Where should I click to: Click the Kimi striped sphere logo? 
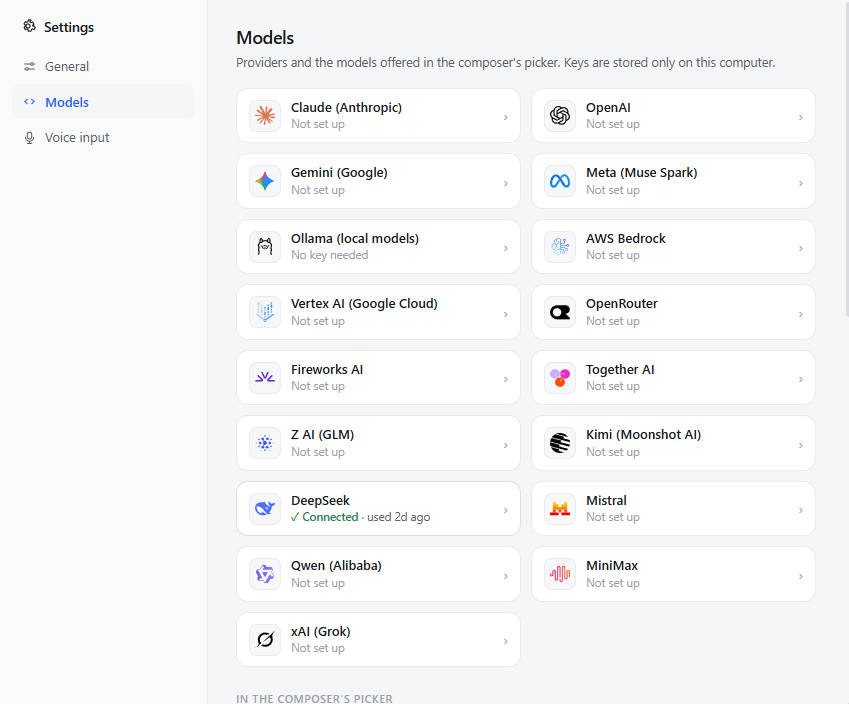point(560,443)
